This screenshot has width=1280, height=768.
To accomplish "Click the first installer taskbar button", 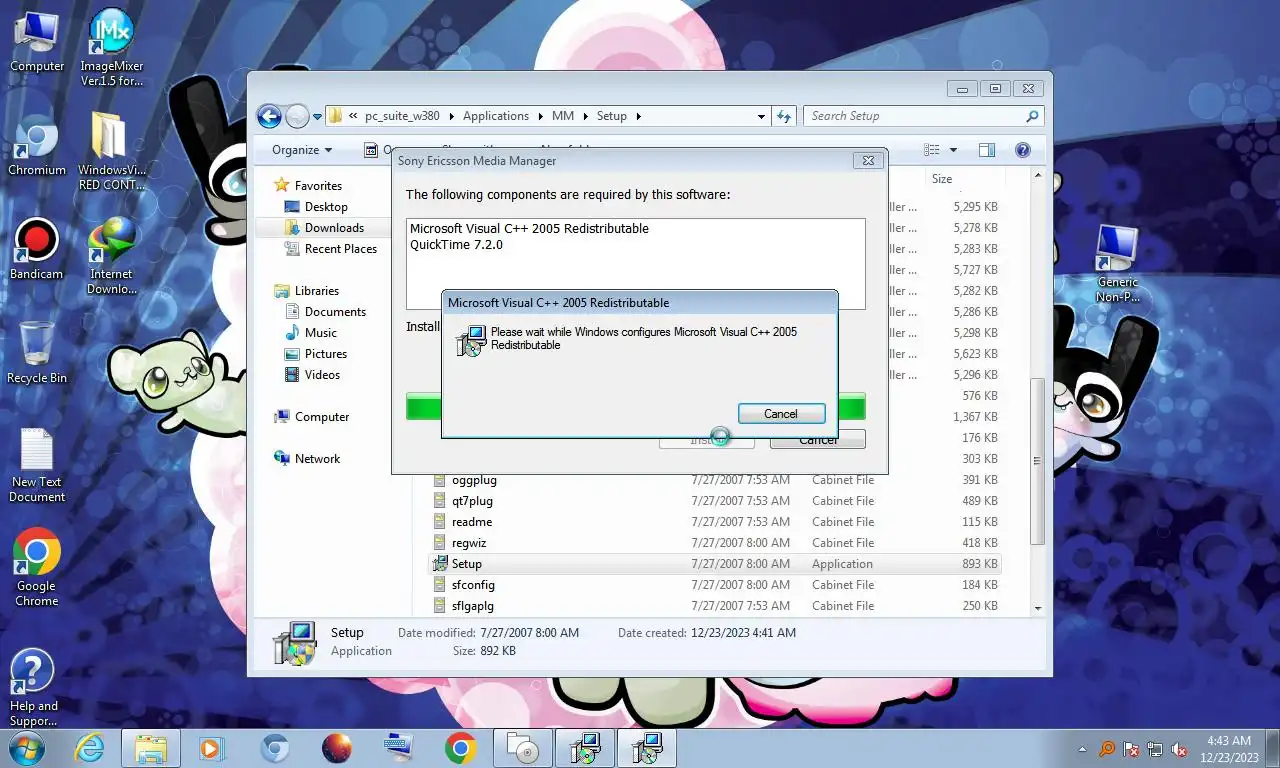I will 585,748.
